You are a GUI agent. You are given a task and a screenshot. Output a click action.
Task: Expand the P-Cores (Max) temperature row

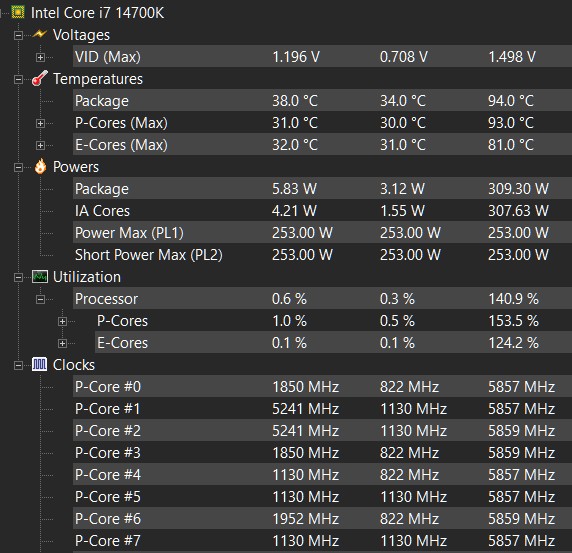coord(40,123)
